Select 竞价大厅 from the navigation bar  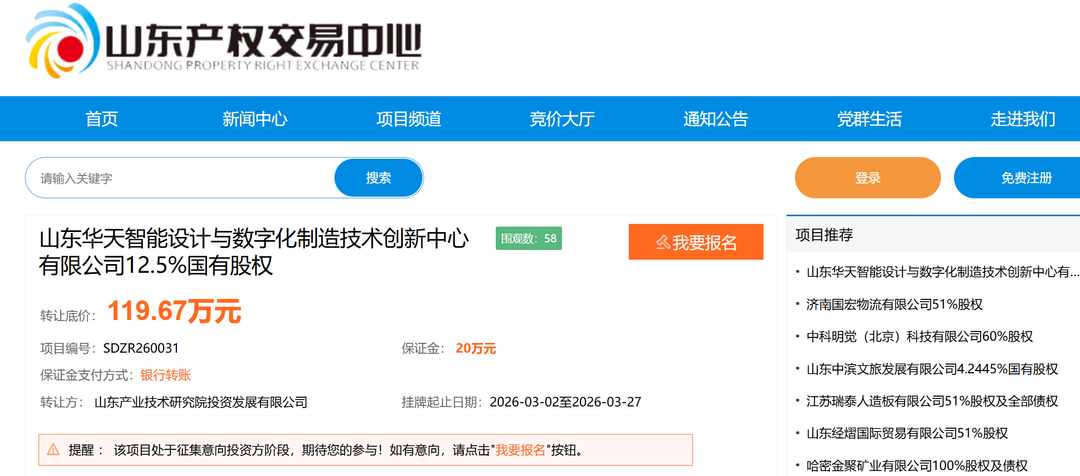click(x=562, y=119)
